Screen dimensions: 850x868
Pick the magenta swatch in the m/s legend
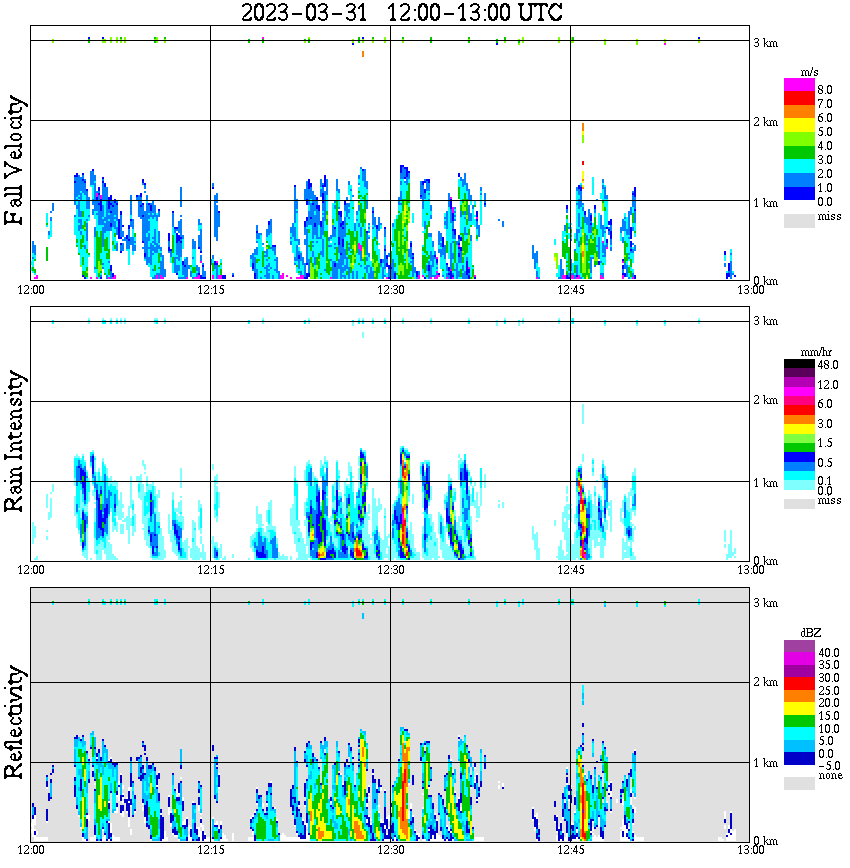pyautogui.click(x=799, y=84)
